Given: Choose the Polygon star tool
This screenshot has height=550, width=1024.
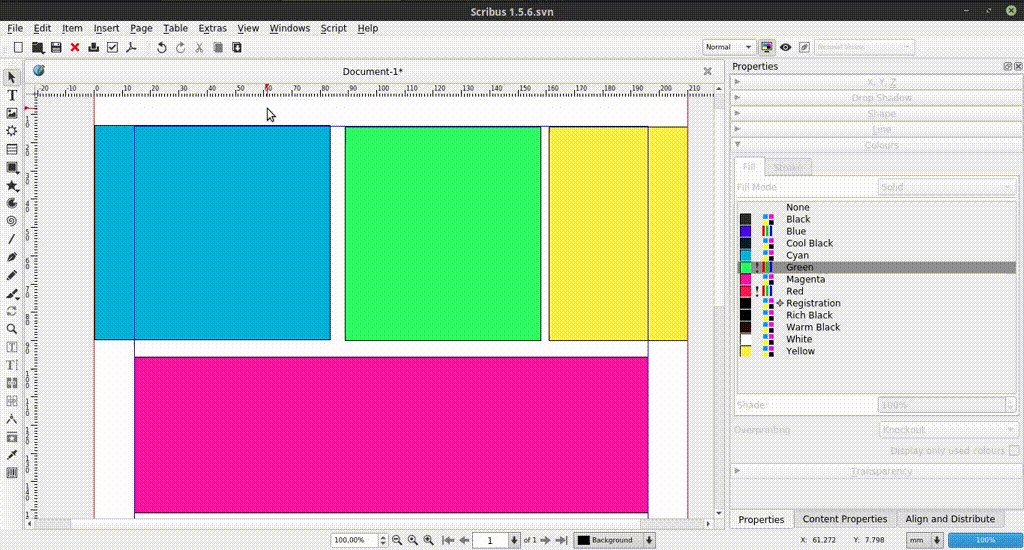Looking at the screenshot, I should point(12,185).
